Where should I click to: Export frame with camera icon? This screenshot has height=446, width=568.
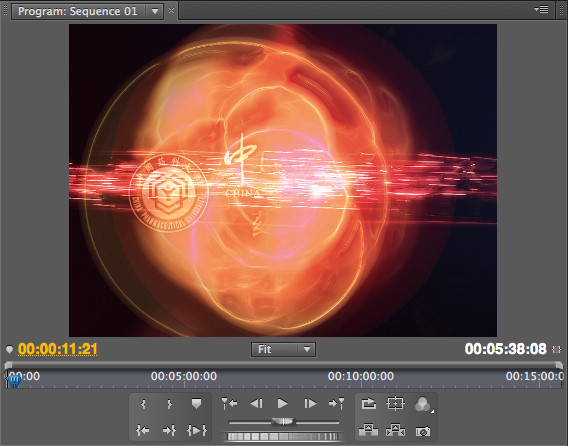pyautogui.click(x=423, y=431)
